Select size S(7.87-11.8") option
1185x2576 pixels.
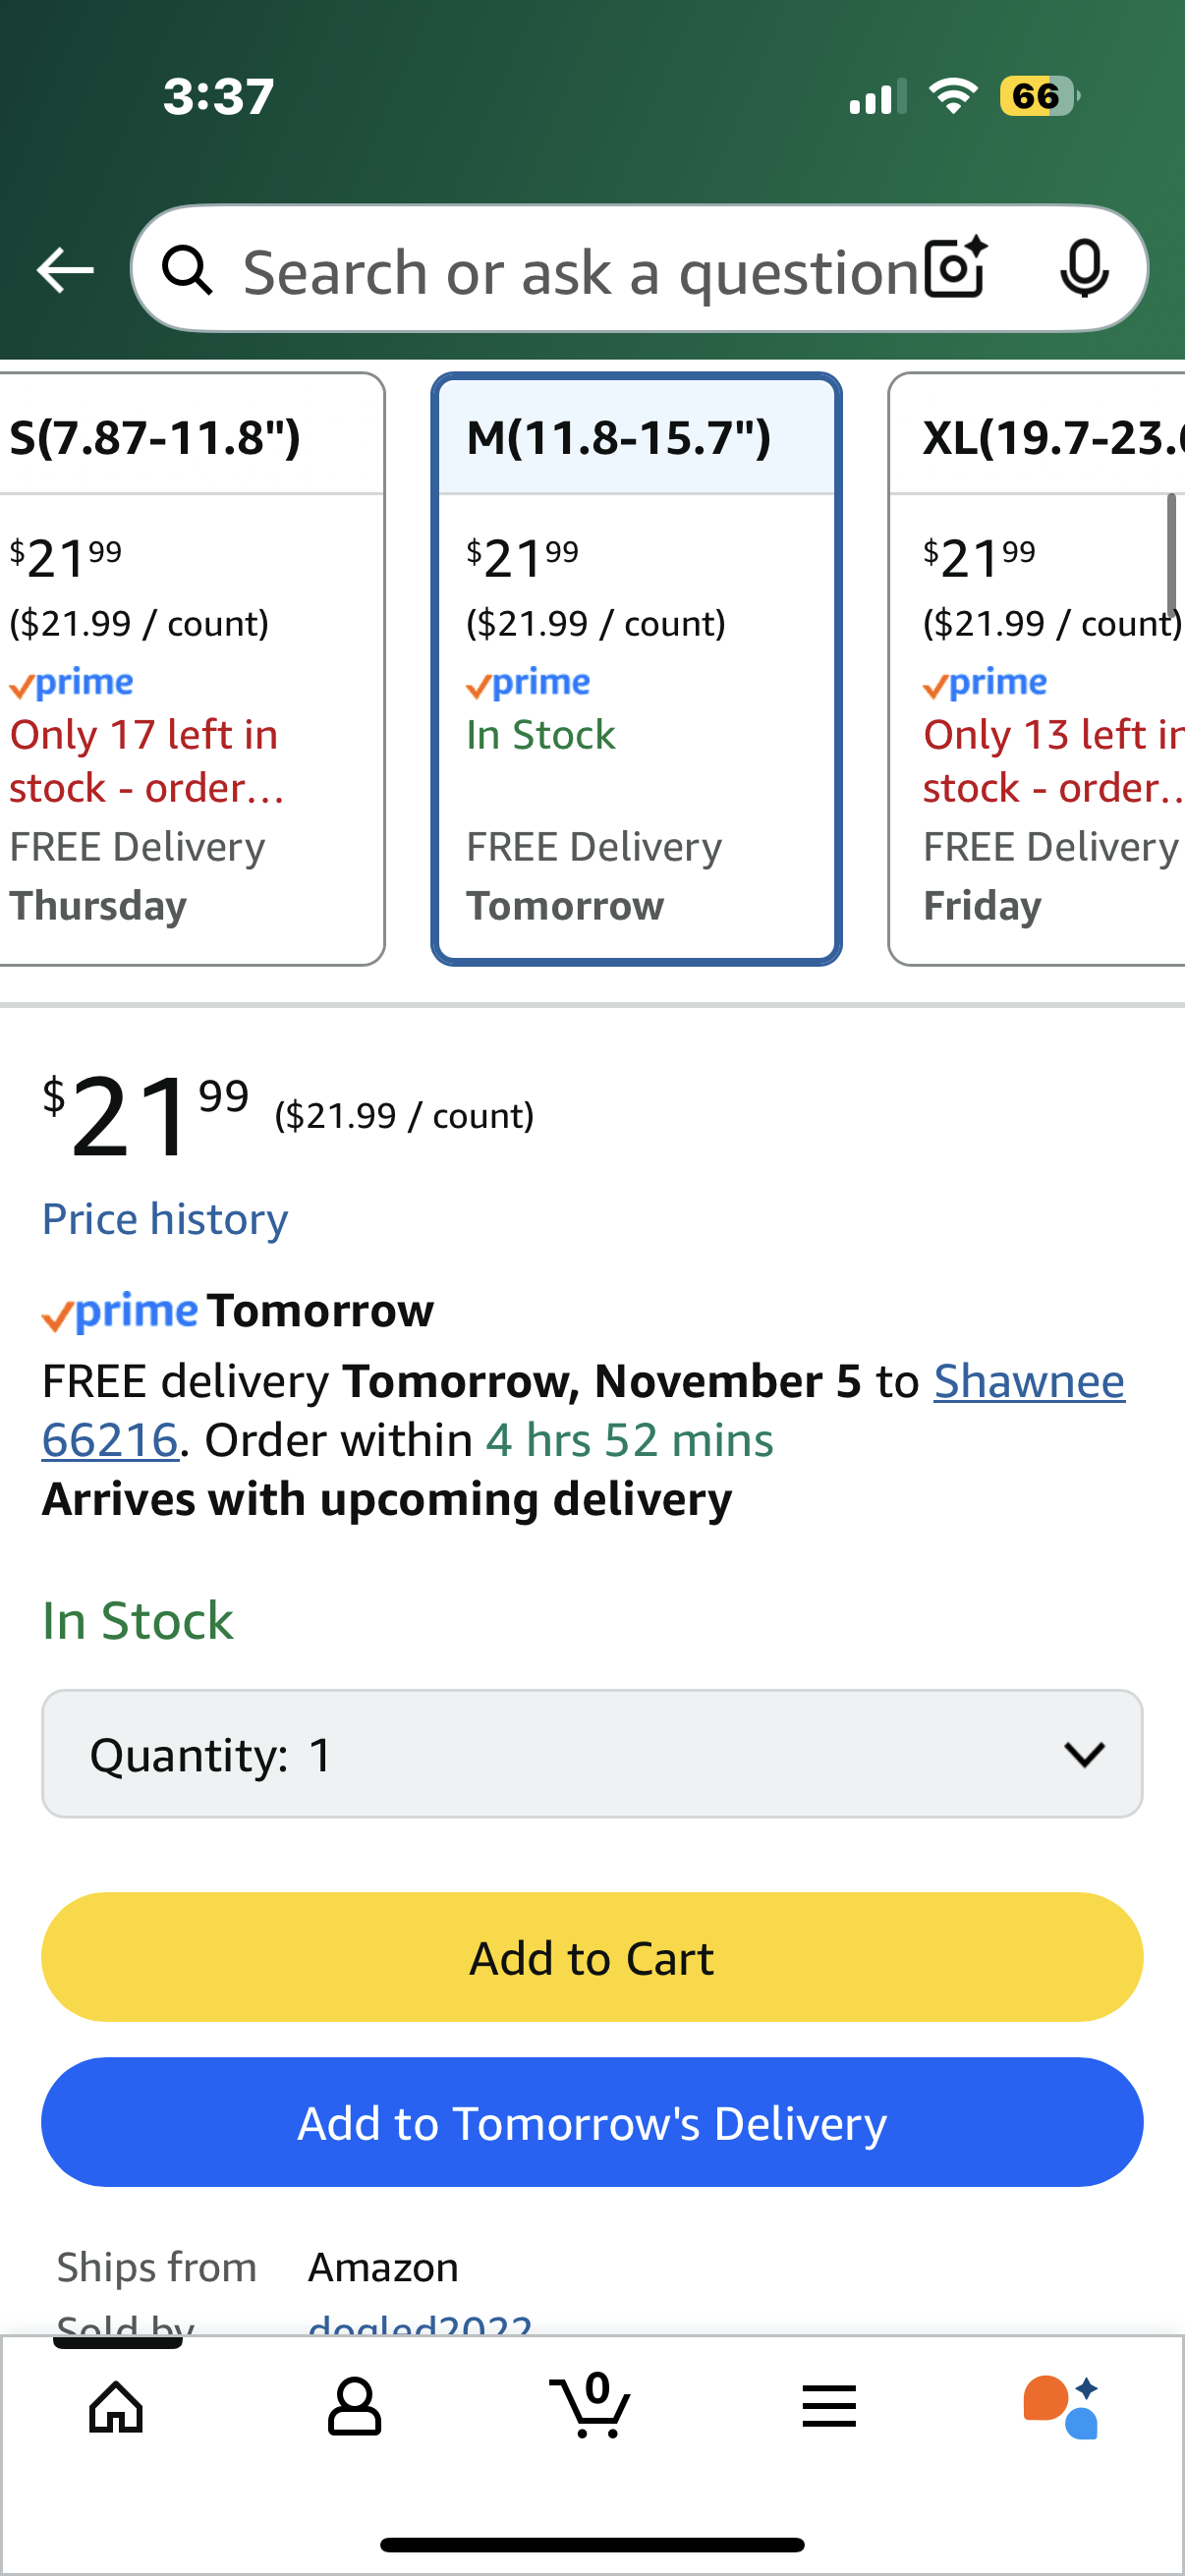[190, 668]
